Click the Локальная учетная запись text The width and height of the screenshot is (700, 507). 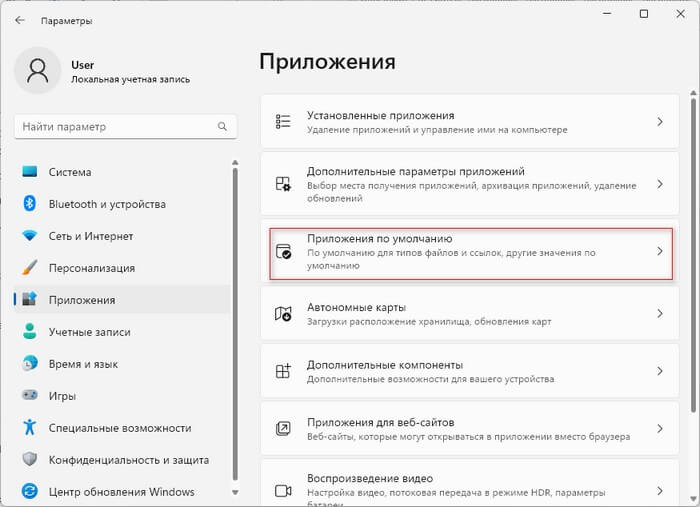tap(130, 79)
